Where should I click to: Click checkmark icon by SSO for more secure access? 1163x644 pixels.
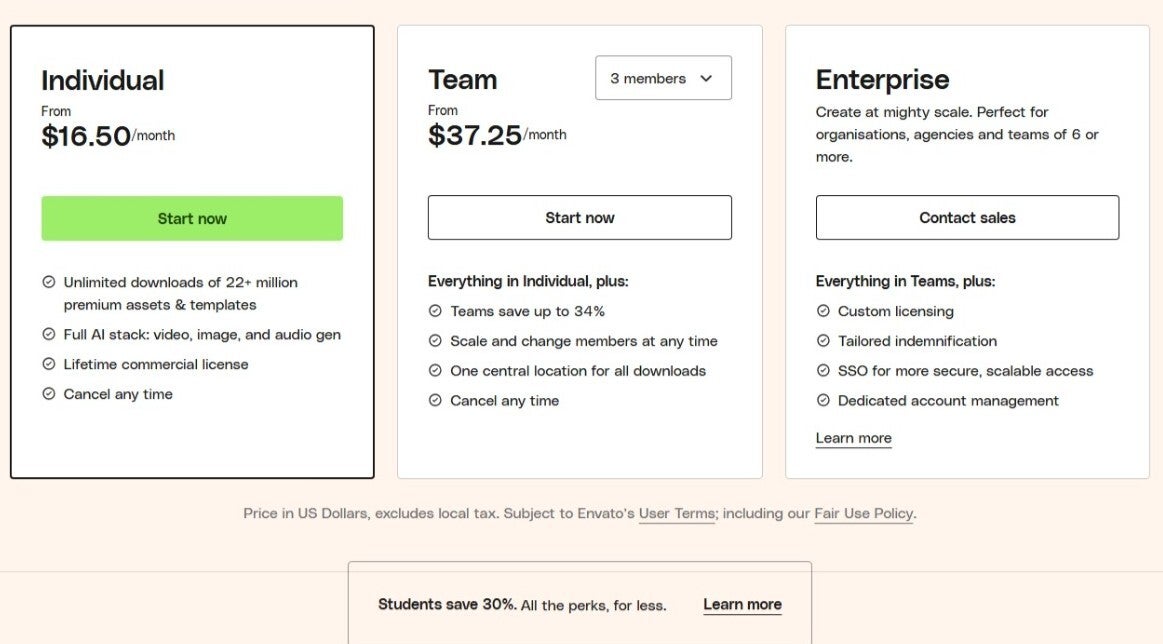point(823,370)
